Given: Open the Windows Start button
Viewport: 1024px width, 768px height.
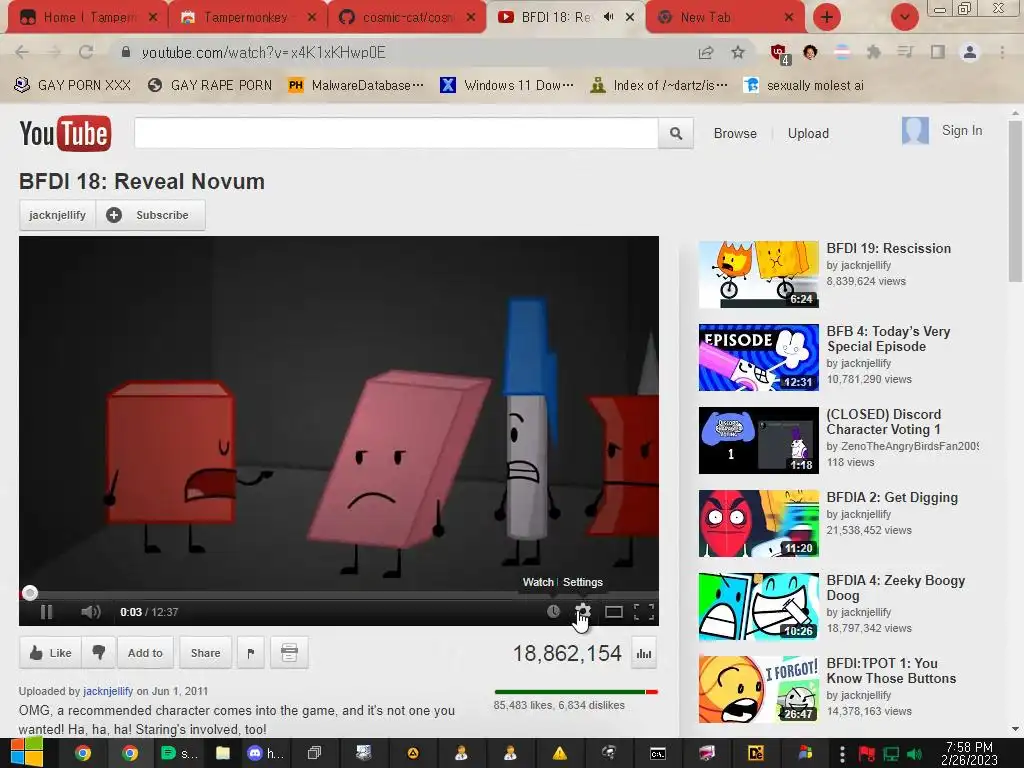Looking at the screenshot, I should tap(26, 753).
